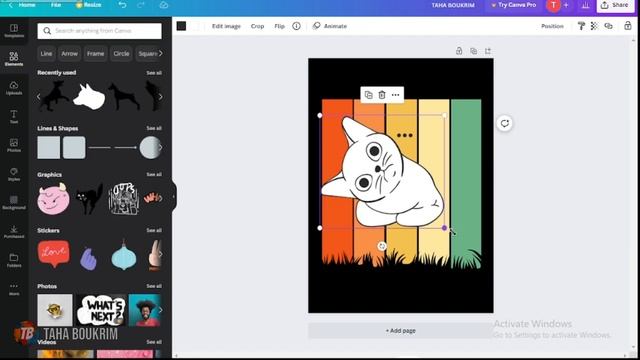Undo the last action
Viewport: 640px width, 360px height.
(x=122, y=5)
